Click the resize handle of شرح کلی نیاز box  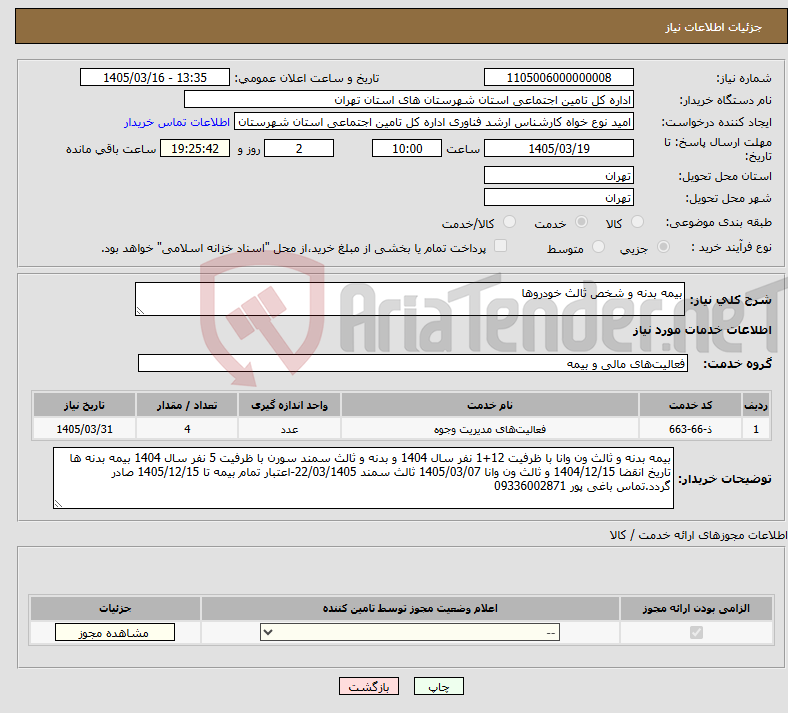point(140,311)
